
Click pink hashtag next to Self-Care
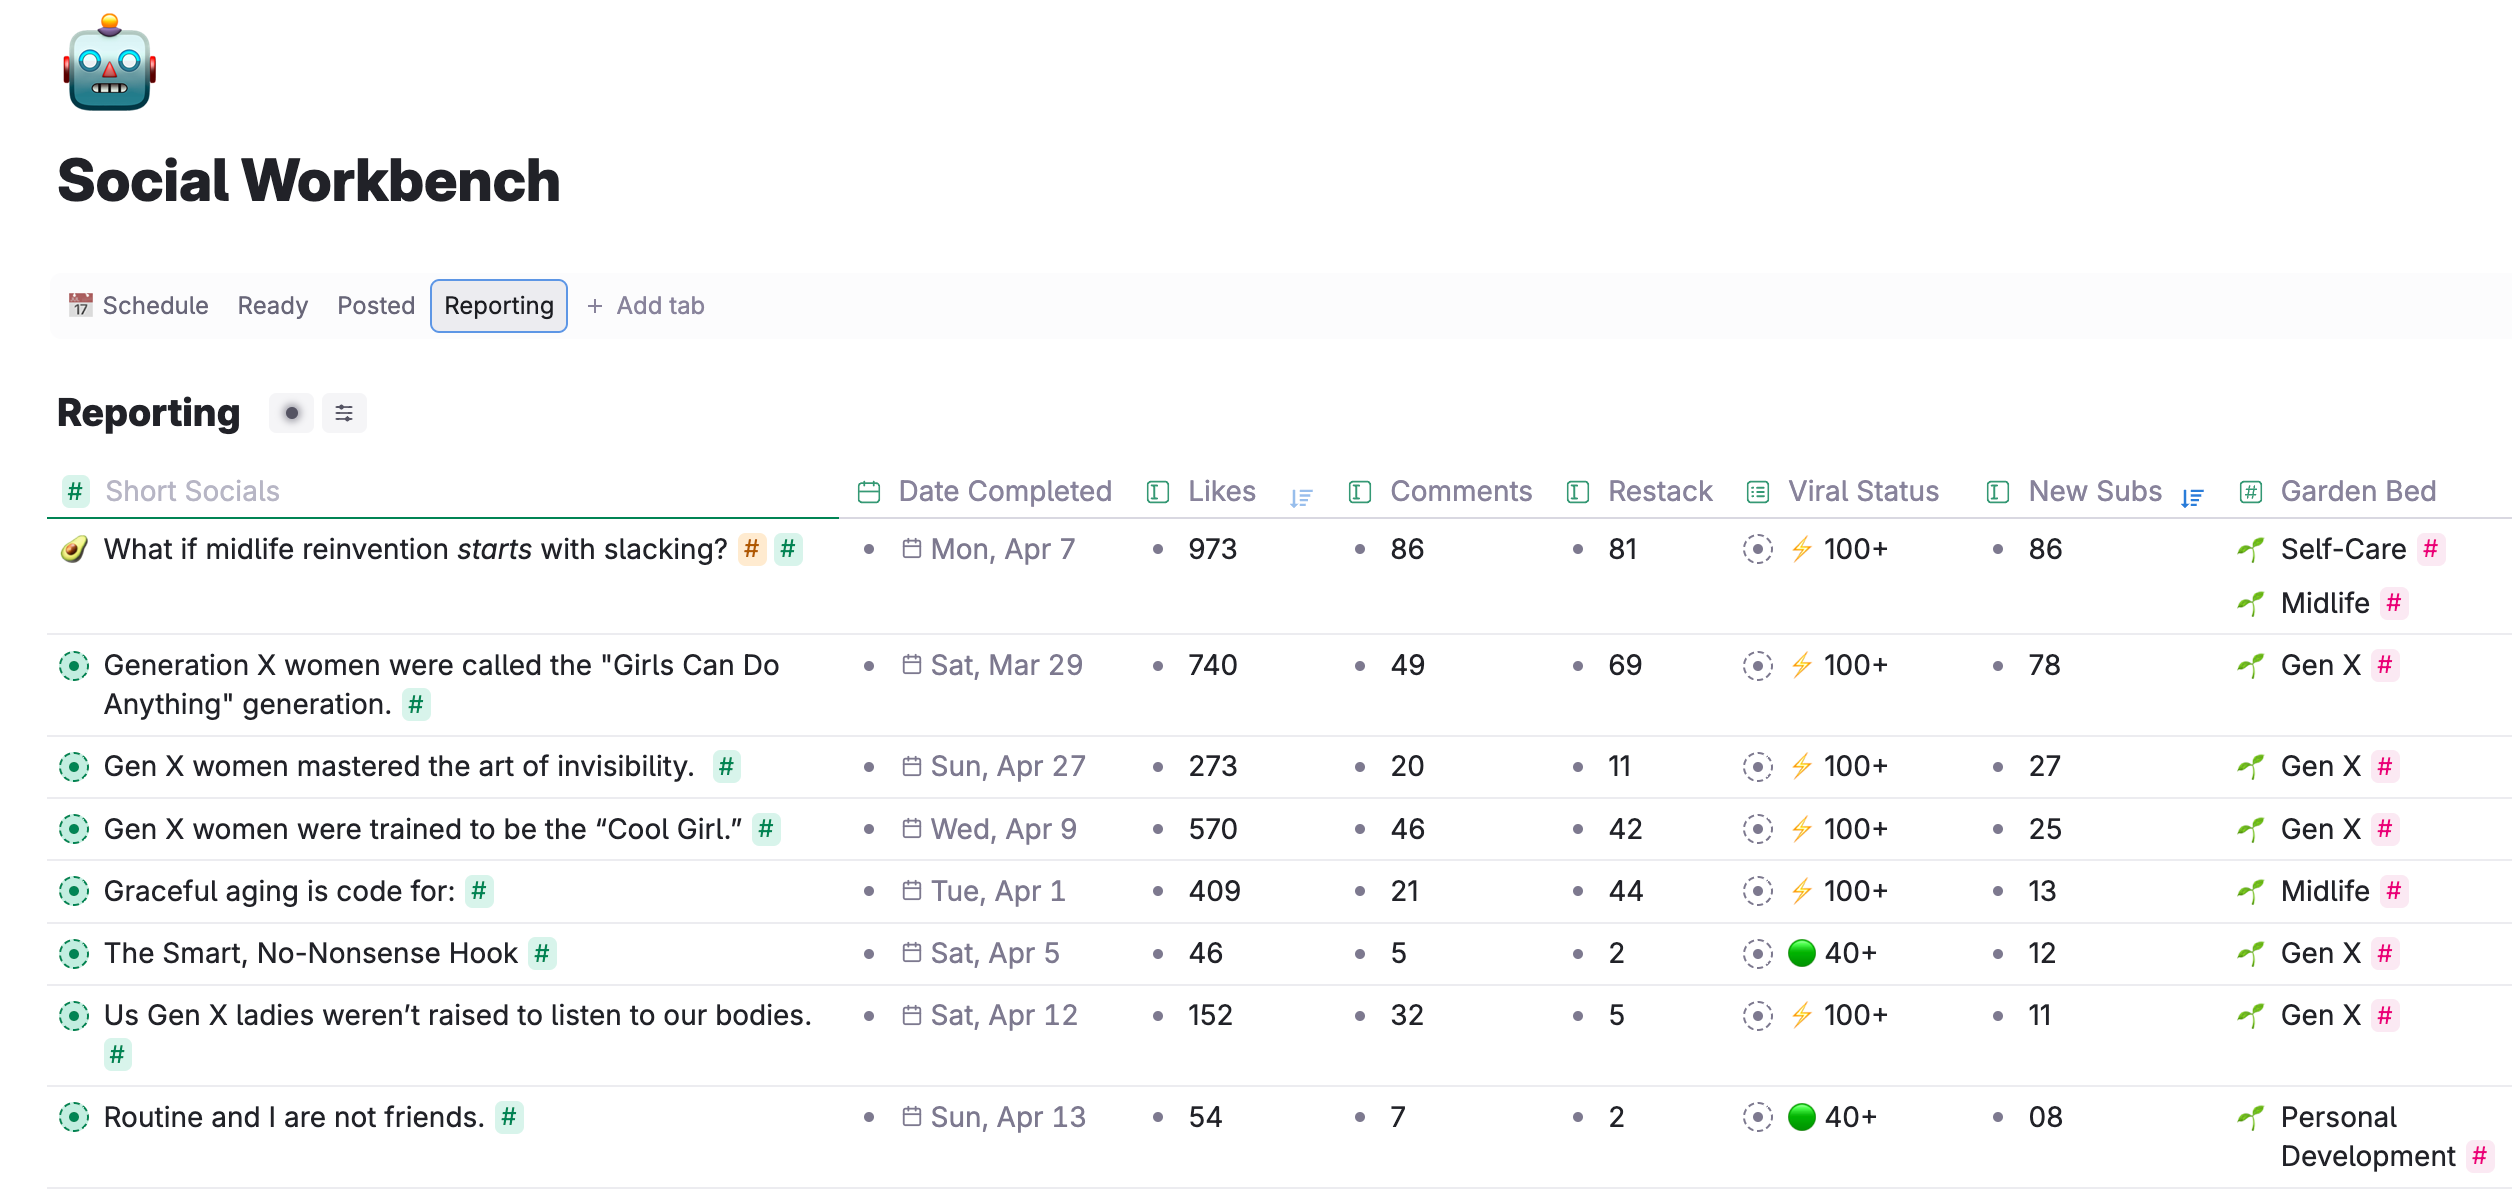pos(2430,549)
